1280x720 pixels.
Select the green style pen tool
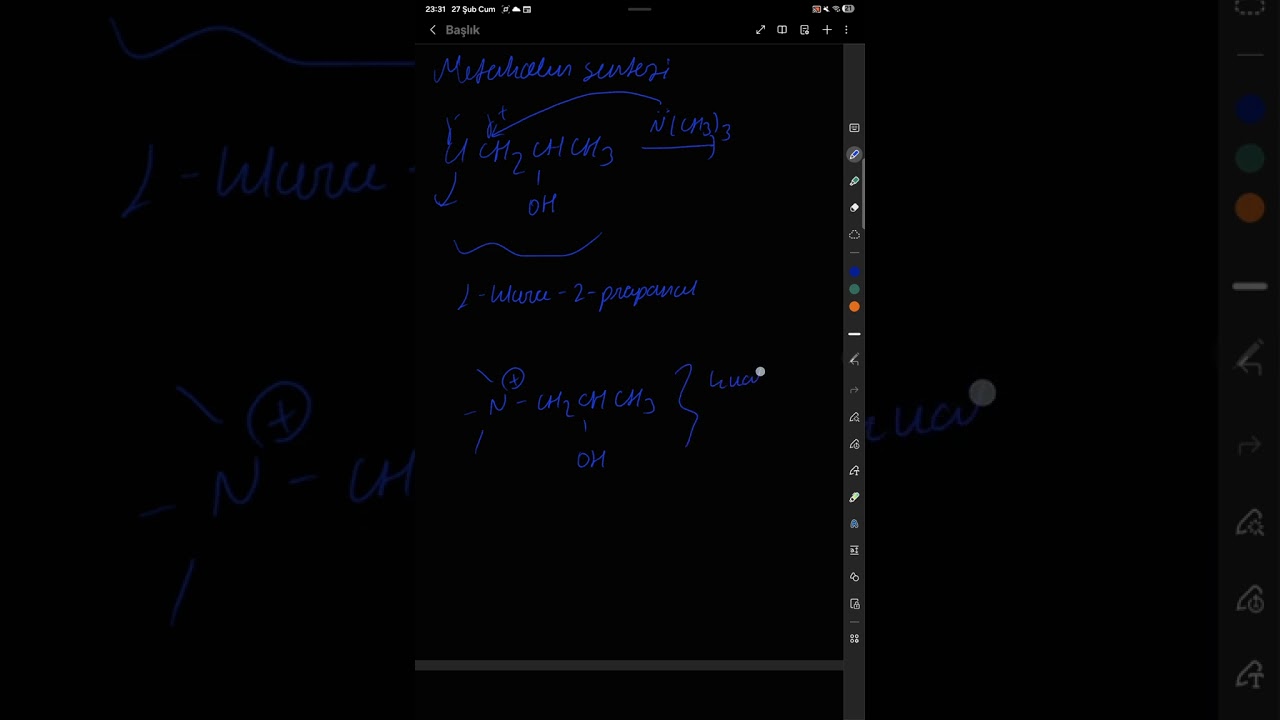tap(854, 497)
